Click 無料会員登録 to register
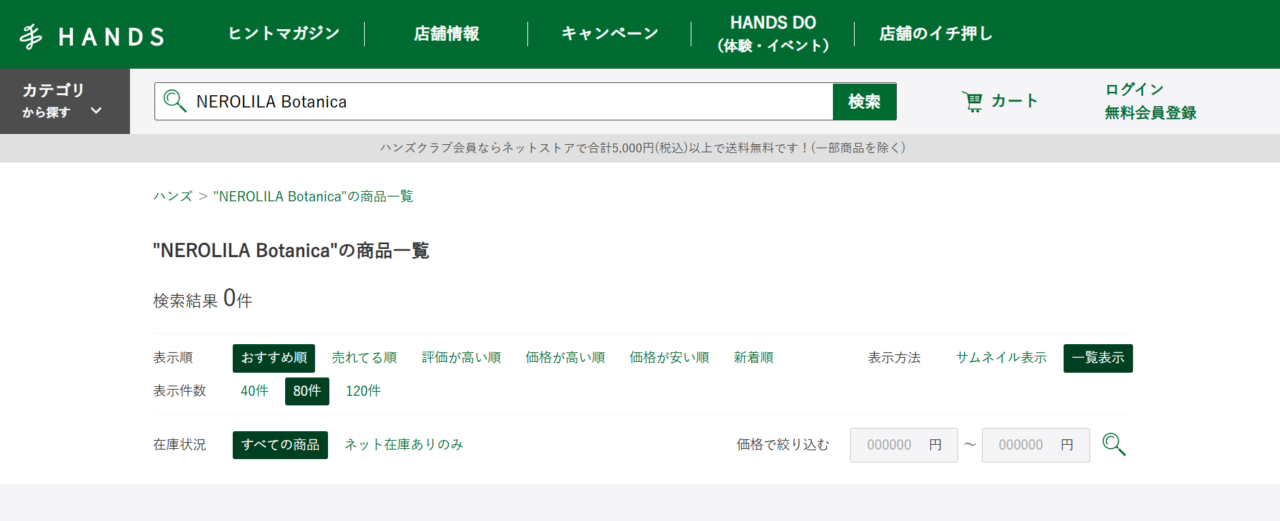Screen dimensions: 1280x521 tap(1150, 113)
